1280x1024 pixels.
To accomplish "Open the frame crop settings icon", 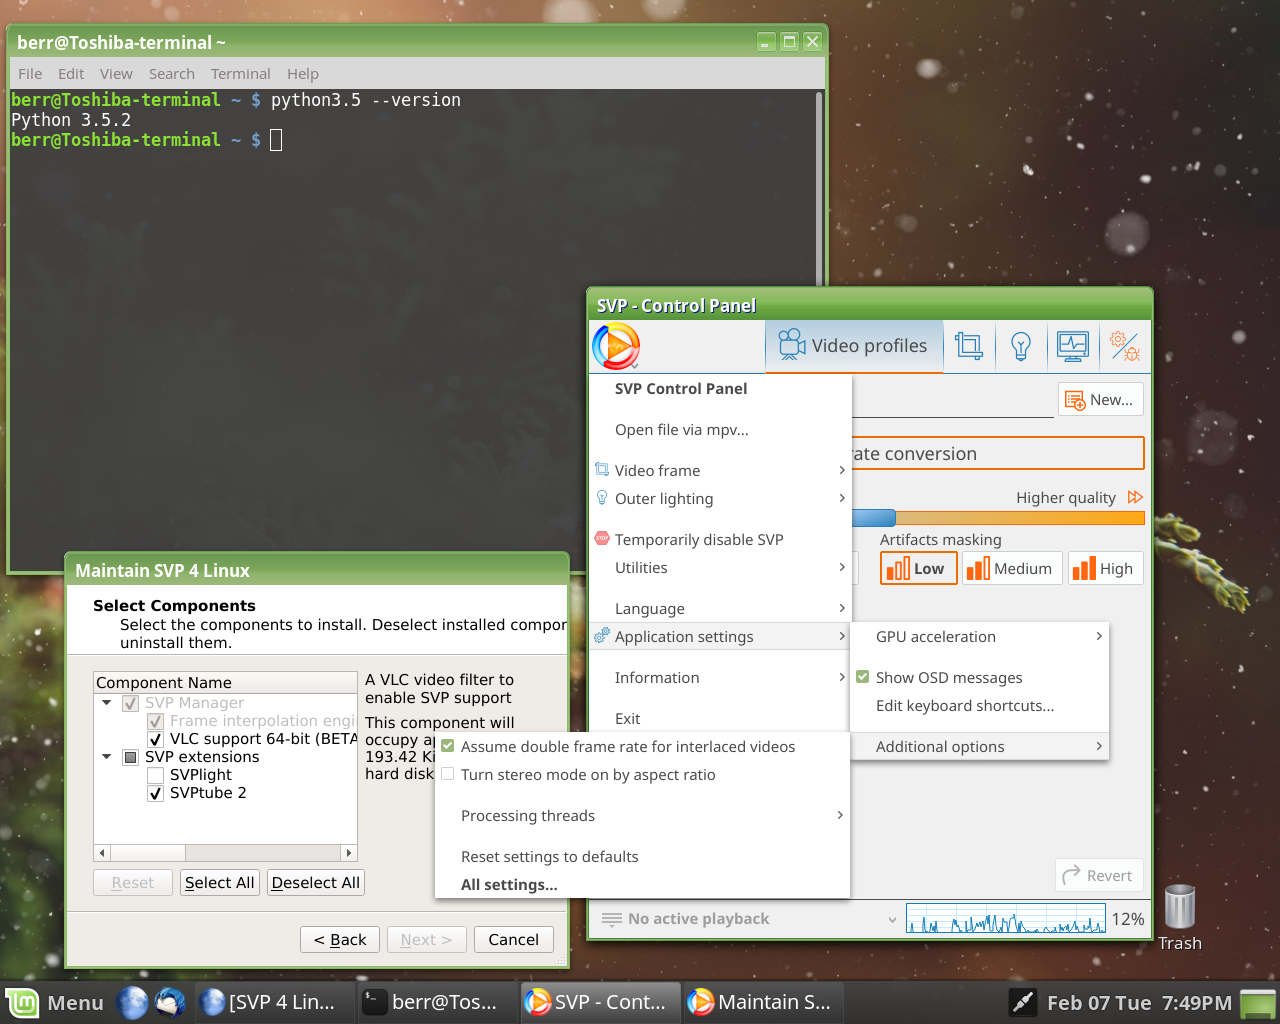I will coord(968,346).
